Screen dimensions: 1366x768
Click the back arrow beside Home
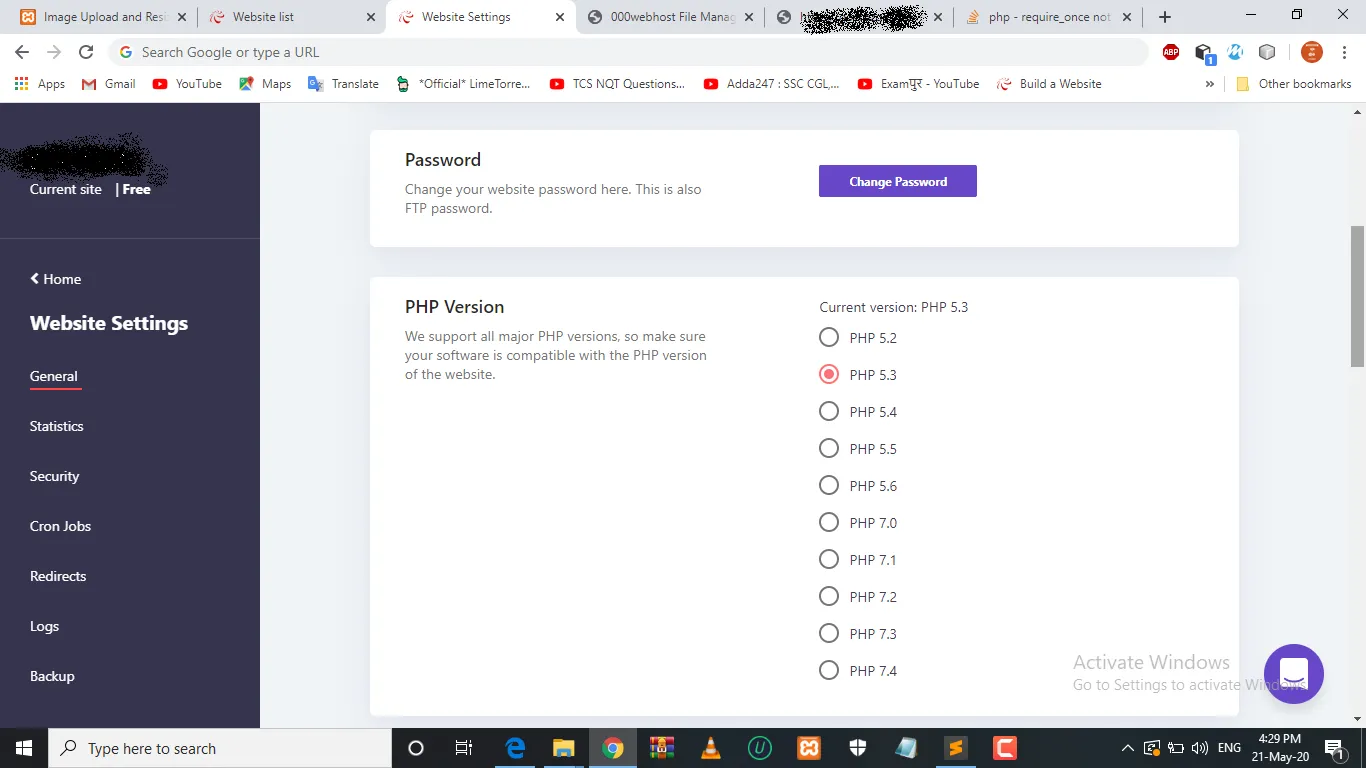click(35, 279)
